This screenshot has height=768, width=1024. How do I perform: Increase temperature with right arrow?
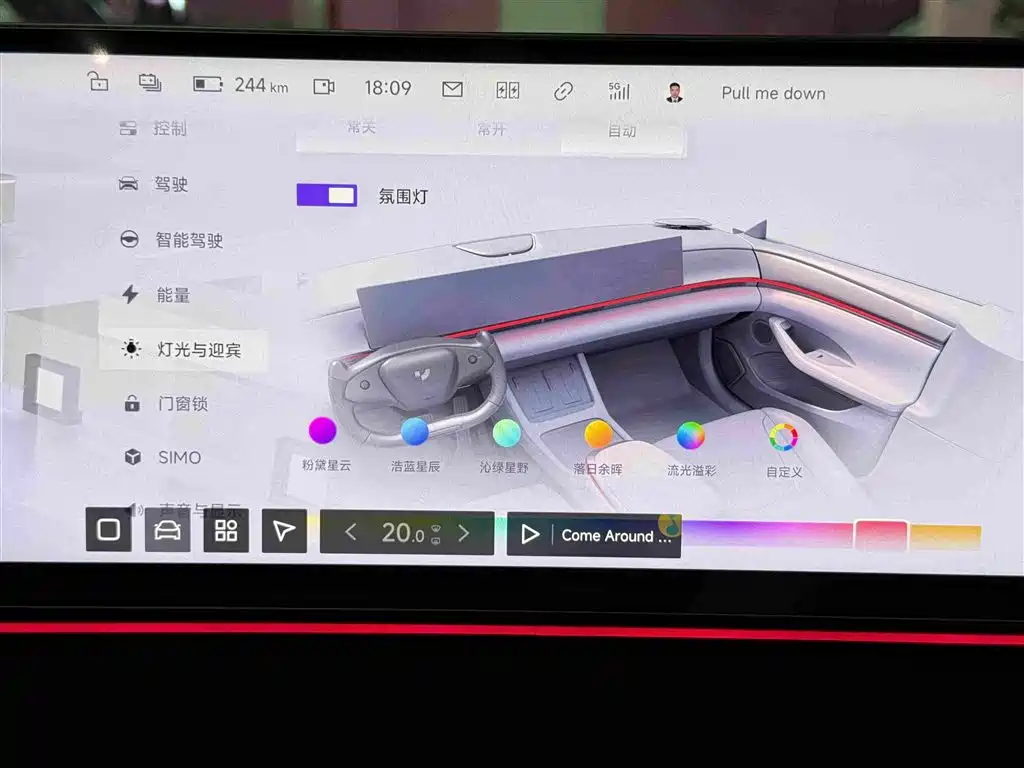point(464,534)
